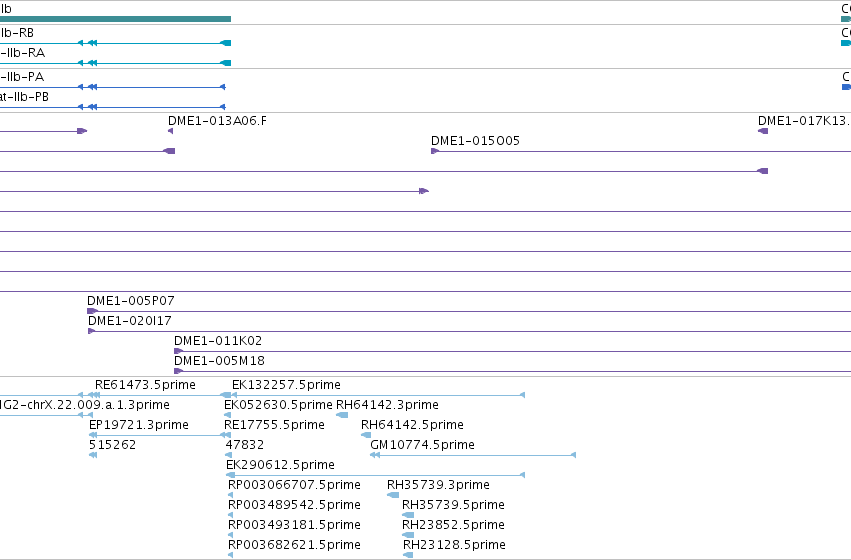Click the DME1-015O05 feature start arrow
Viewport: 851px width, 560px height.
(435, 151)
